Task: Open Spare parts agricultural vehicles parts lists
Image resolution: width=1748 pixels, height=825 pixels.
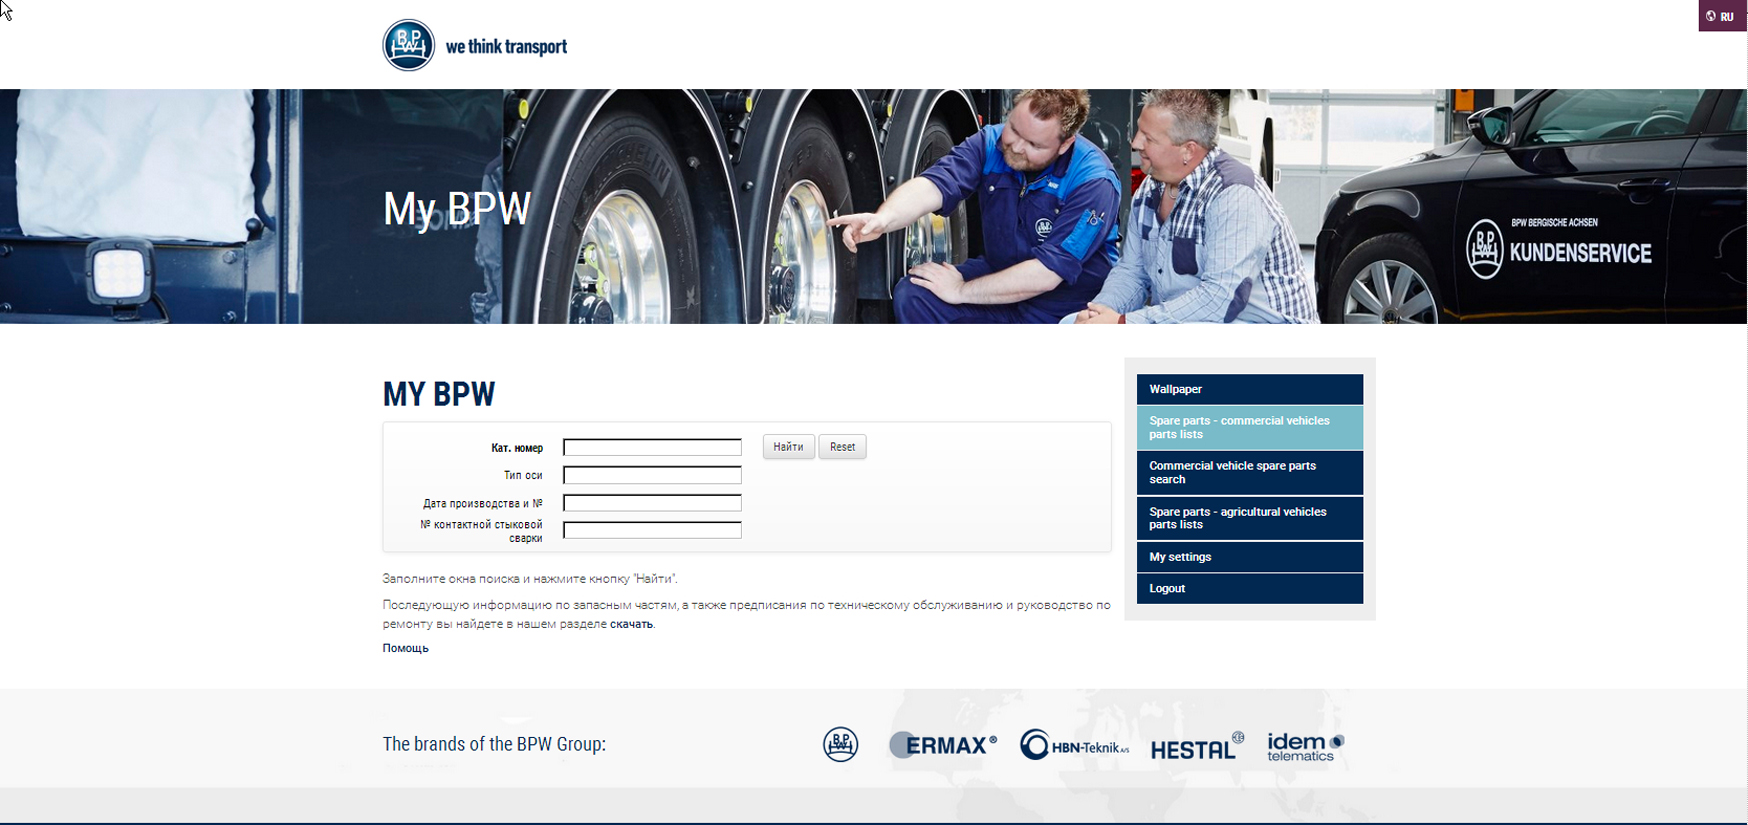Action: [x=1249, y=518]
